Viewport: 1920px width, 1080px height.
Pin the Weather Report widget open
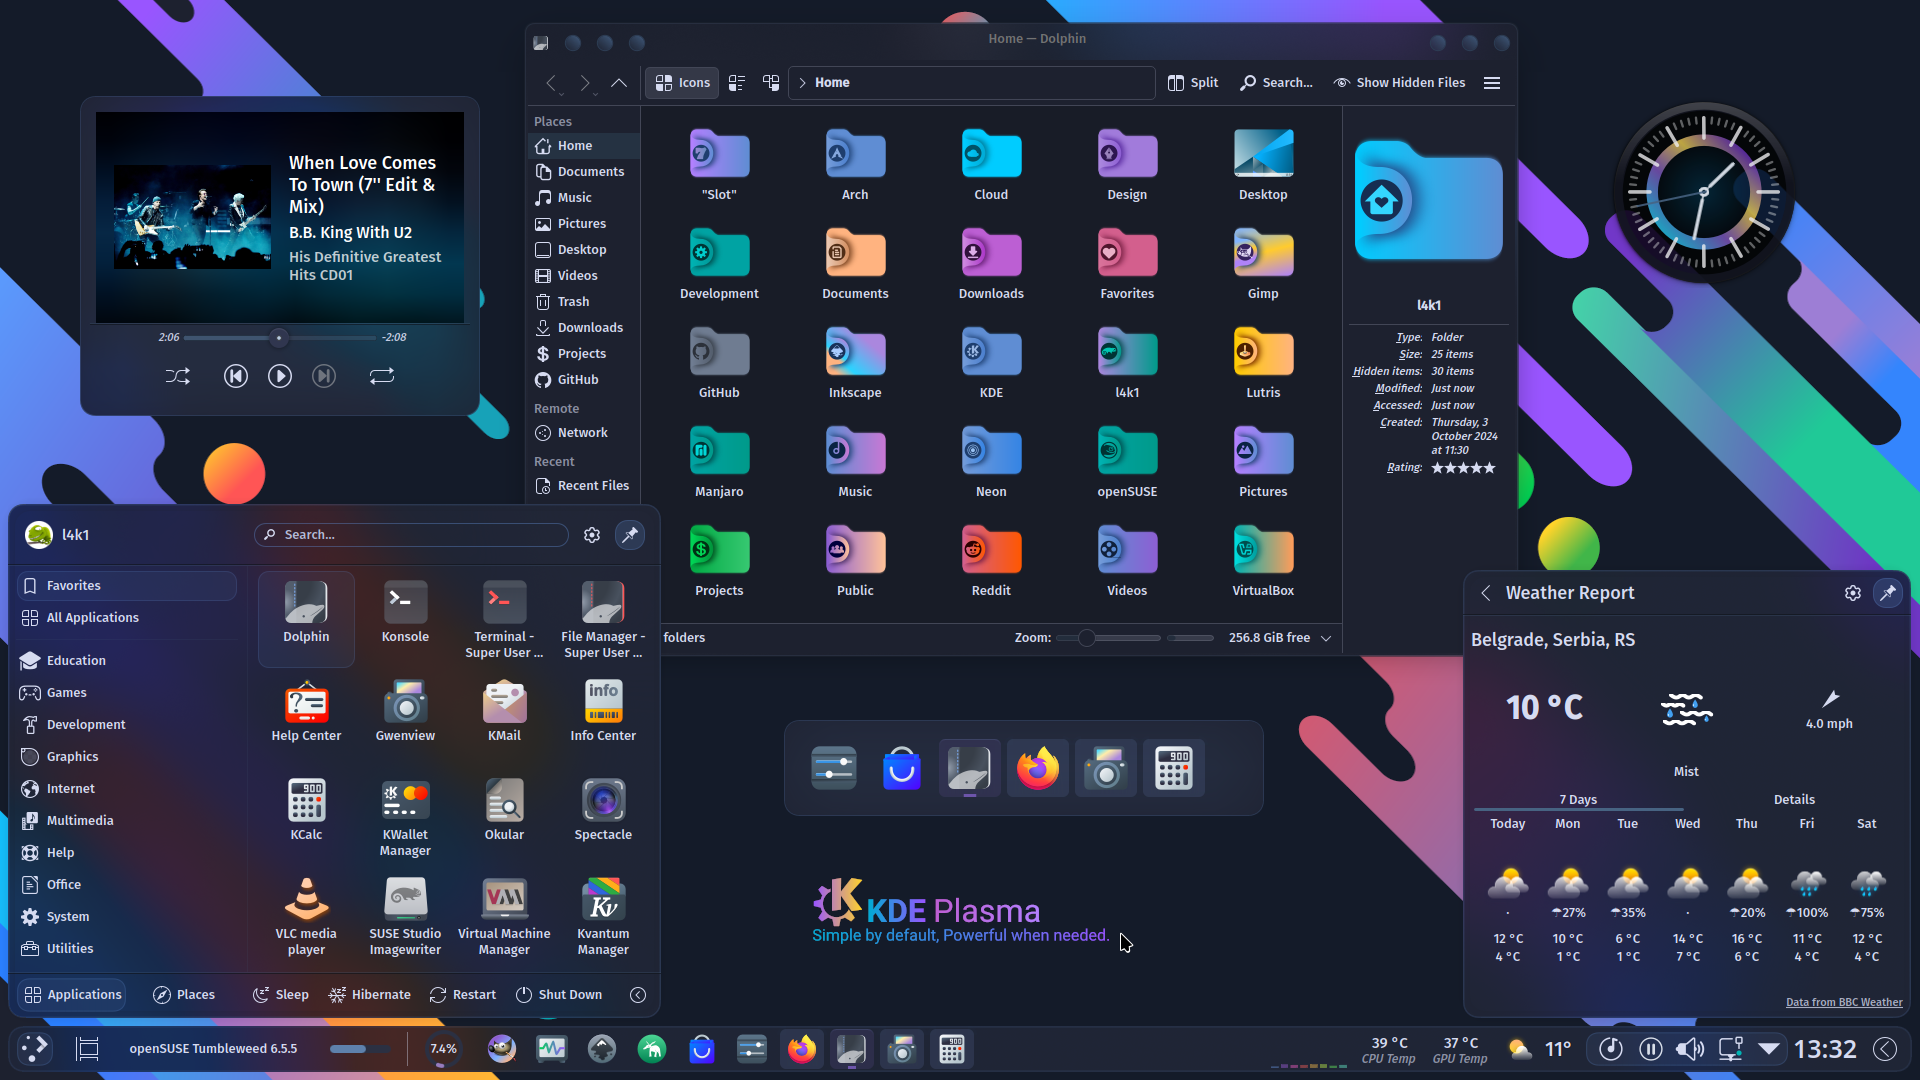1888,593
